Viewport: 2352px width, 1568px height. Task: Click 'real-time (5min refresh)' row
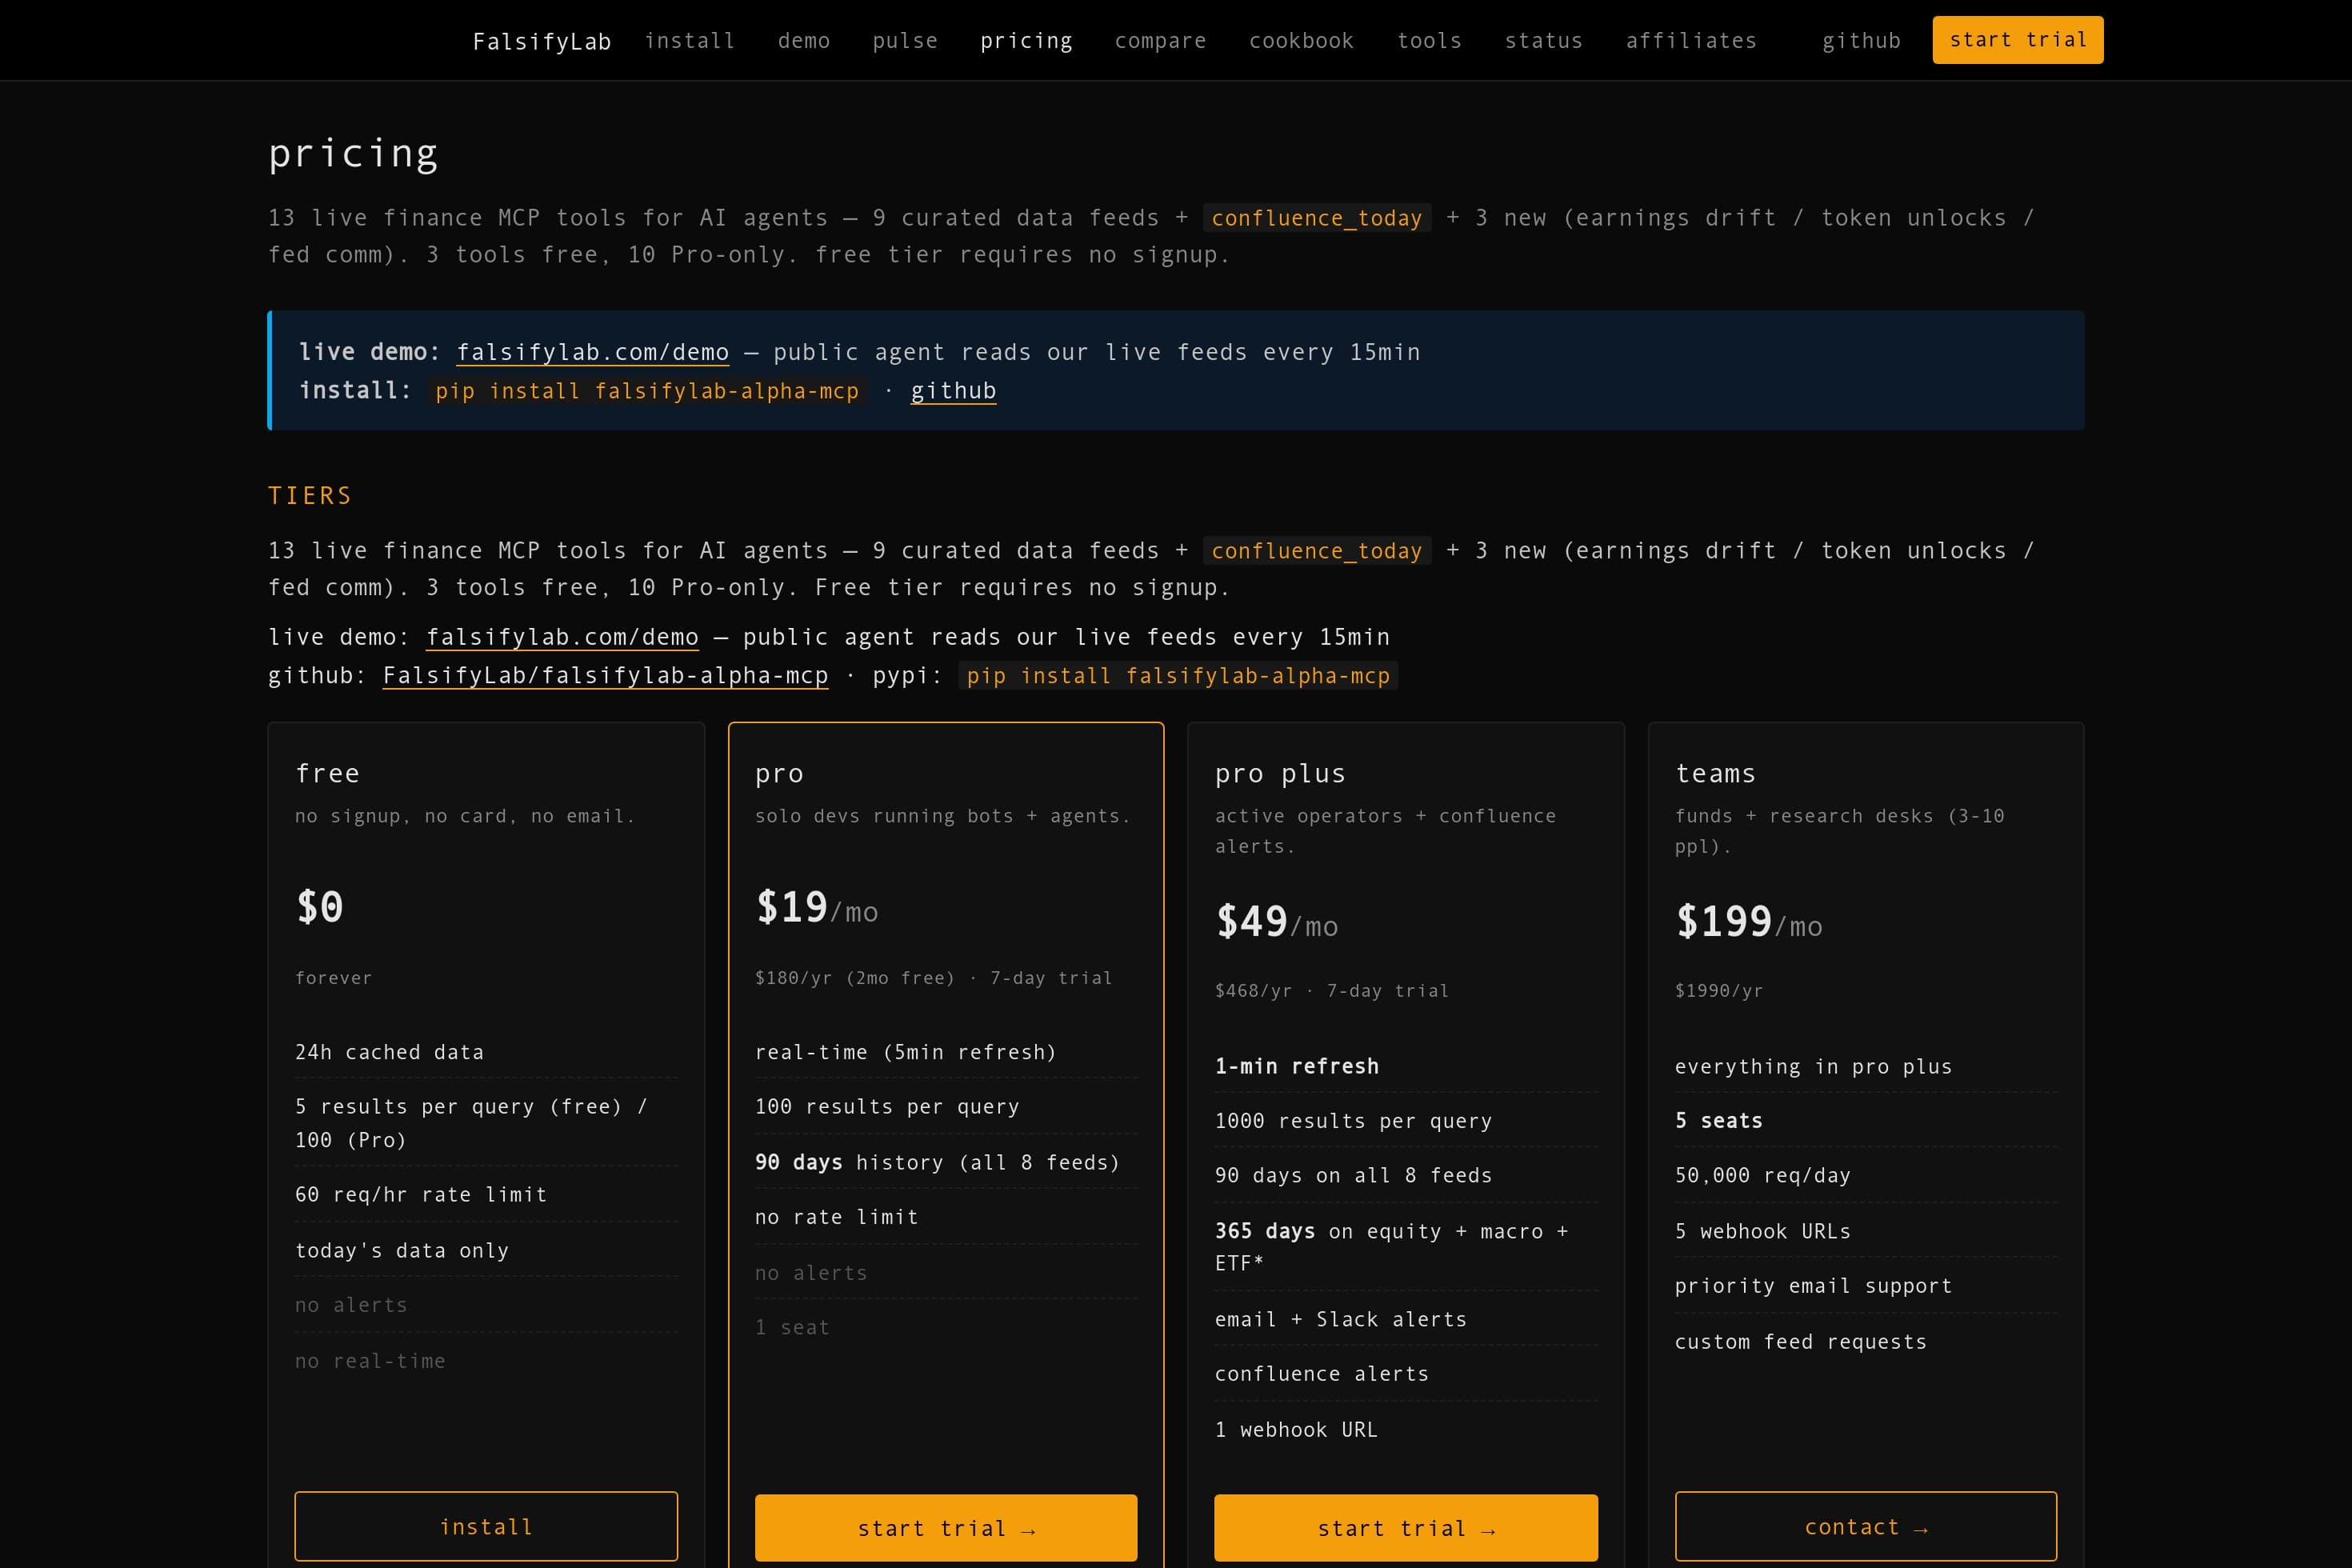(946, 1052)
